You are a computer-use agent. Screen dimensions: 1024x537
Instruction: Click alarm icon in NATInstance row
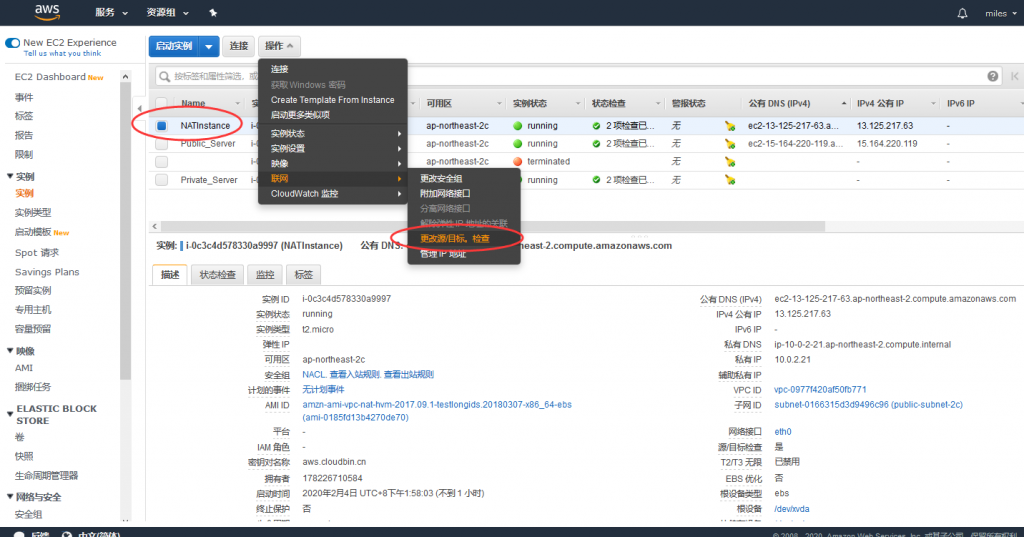(730, 126)
